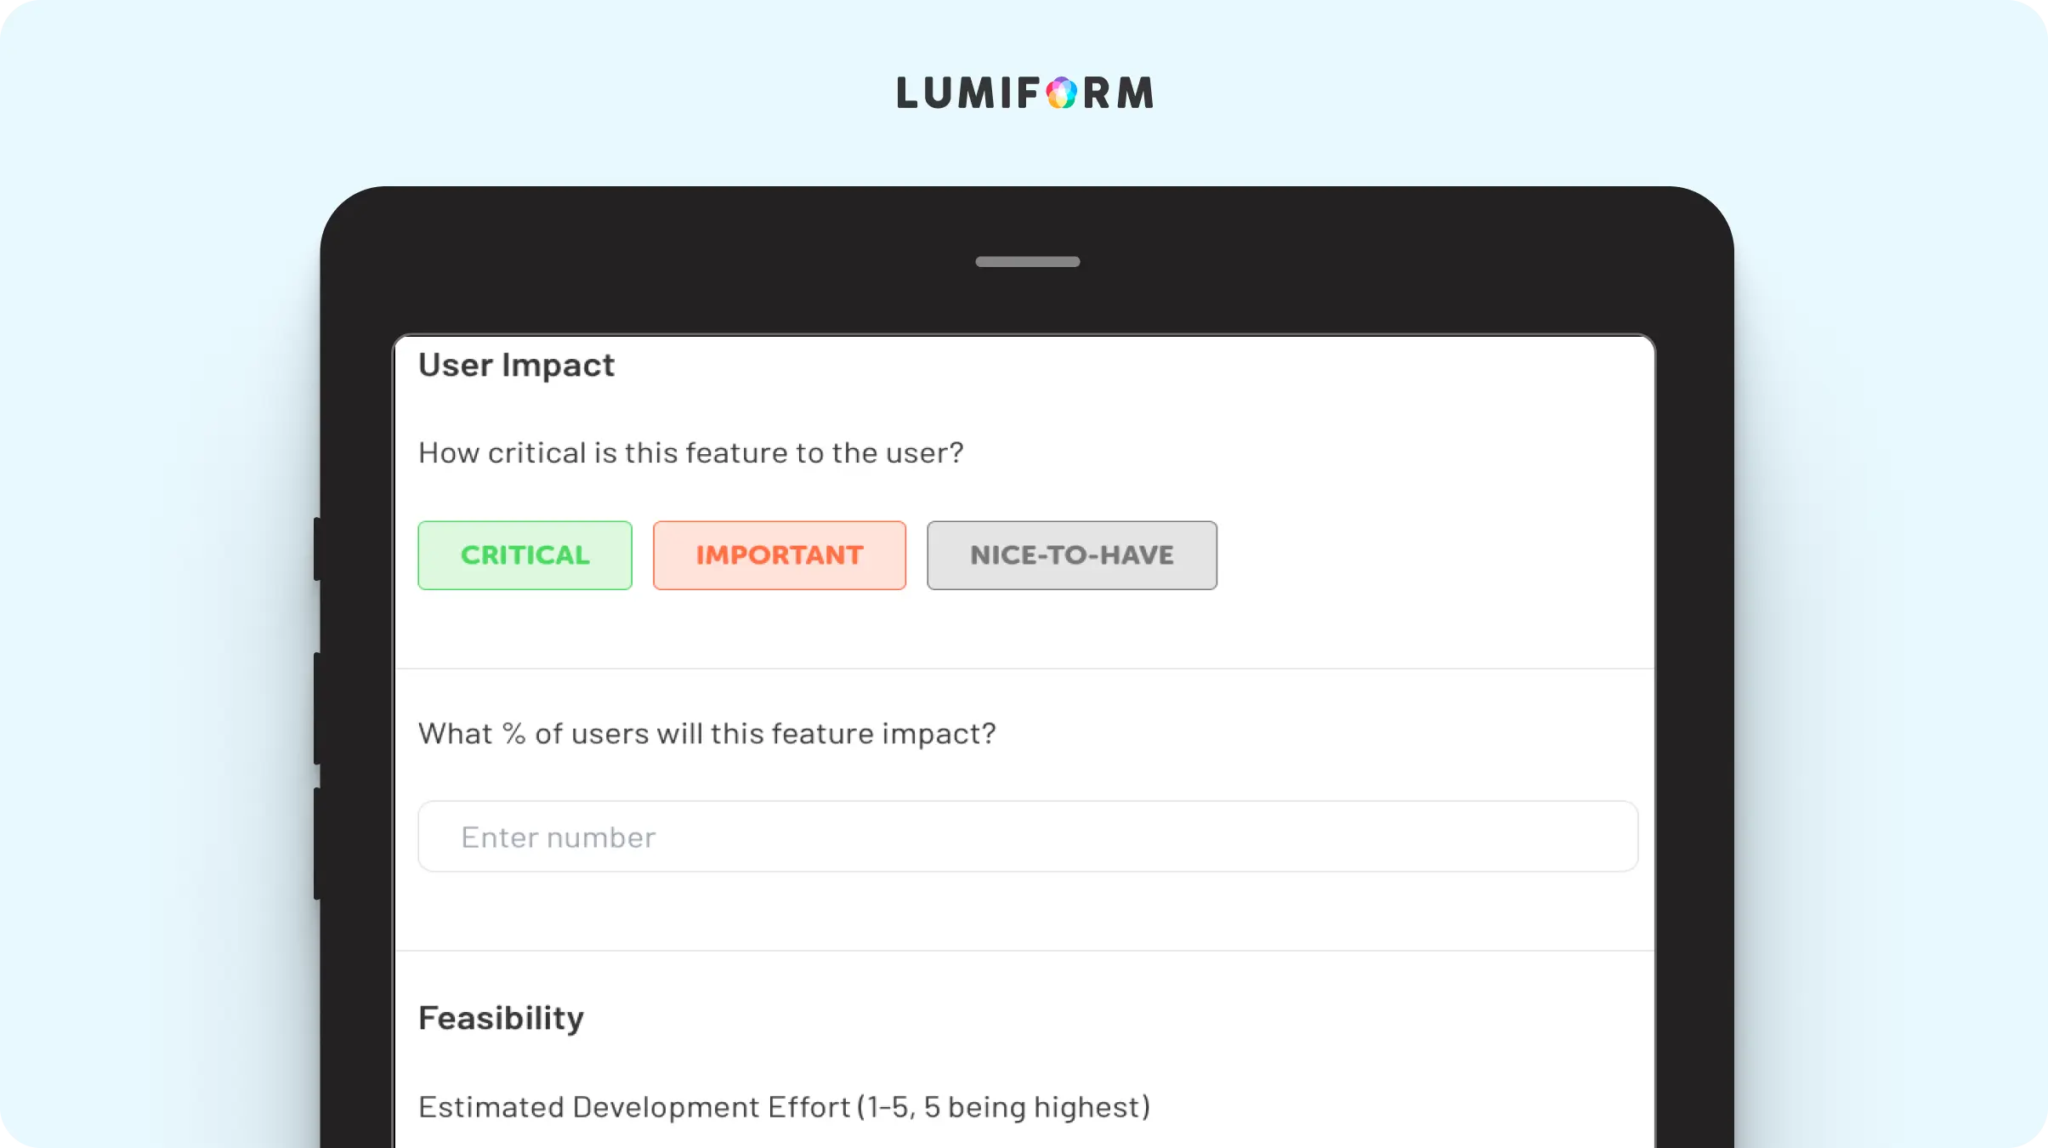The width and height of the screenshot is (2048, 1148).
Task: Click the Feasibility section heading
Action: pos(501,1018)
